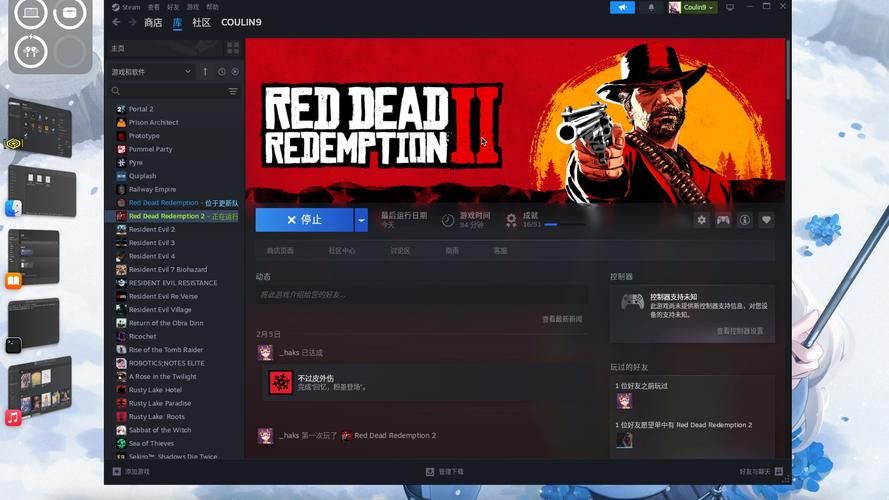This screenshot has width=889, height=500.
Task: Open controller configuration gamepad icon
Action: 723,220
